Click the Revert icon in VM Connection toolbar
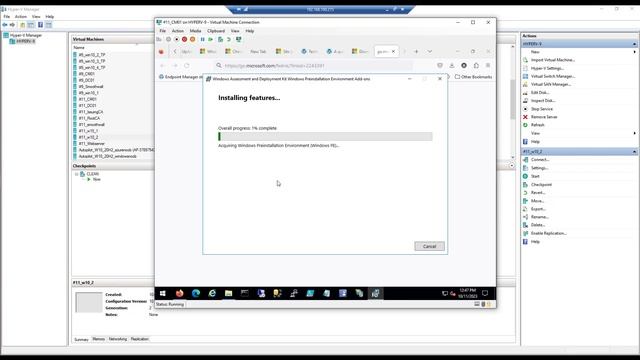Image resolution: width=640 pixels, height=360 pixels. click(229, 40)
